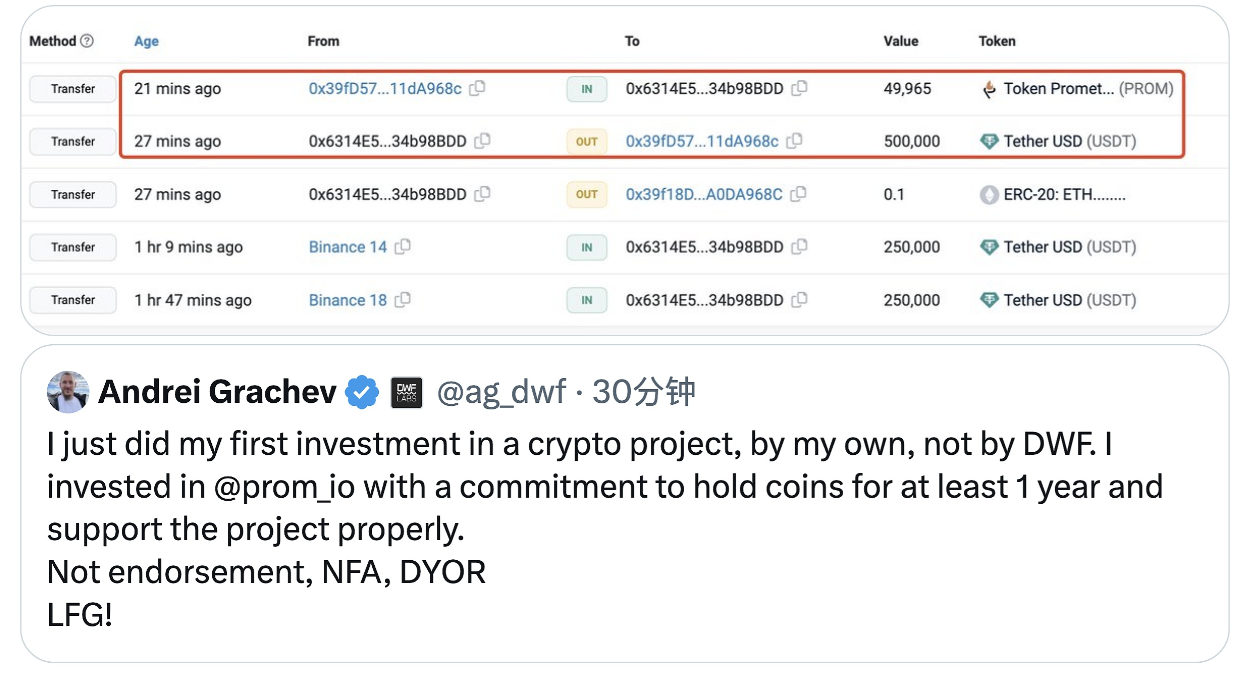Image resolution: width=1241 pixels, height=685 pixels.
Task: Copy From address in 500,000 USDT row
Action: [x=482, y=141]
